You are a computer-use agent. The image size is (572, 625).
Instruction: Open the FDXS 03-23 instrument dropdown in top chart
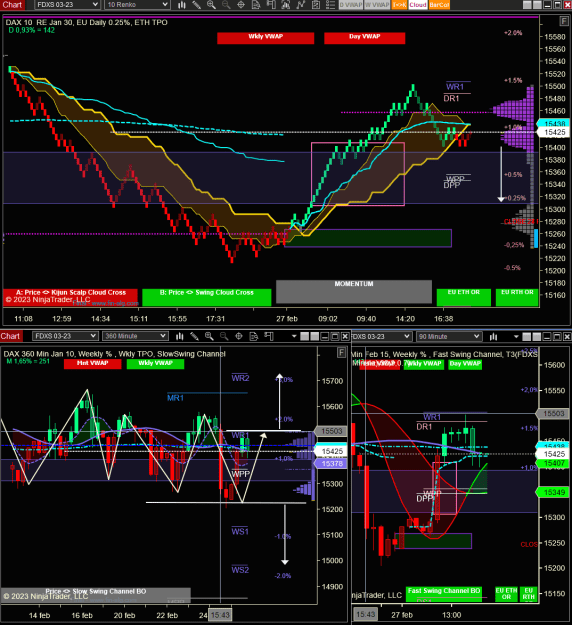click(x=67, y=5)
